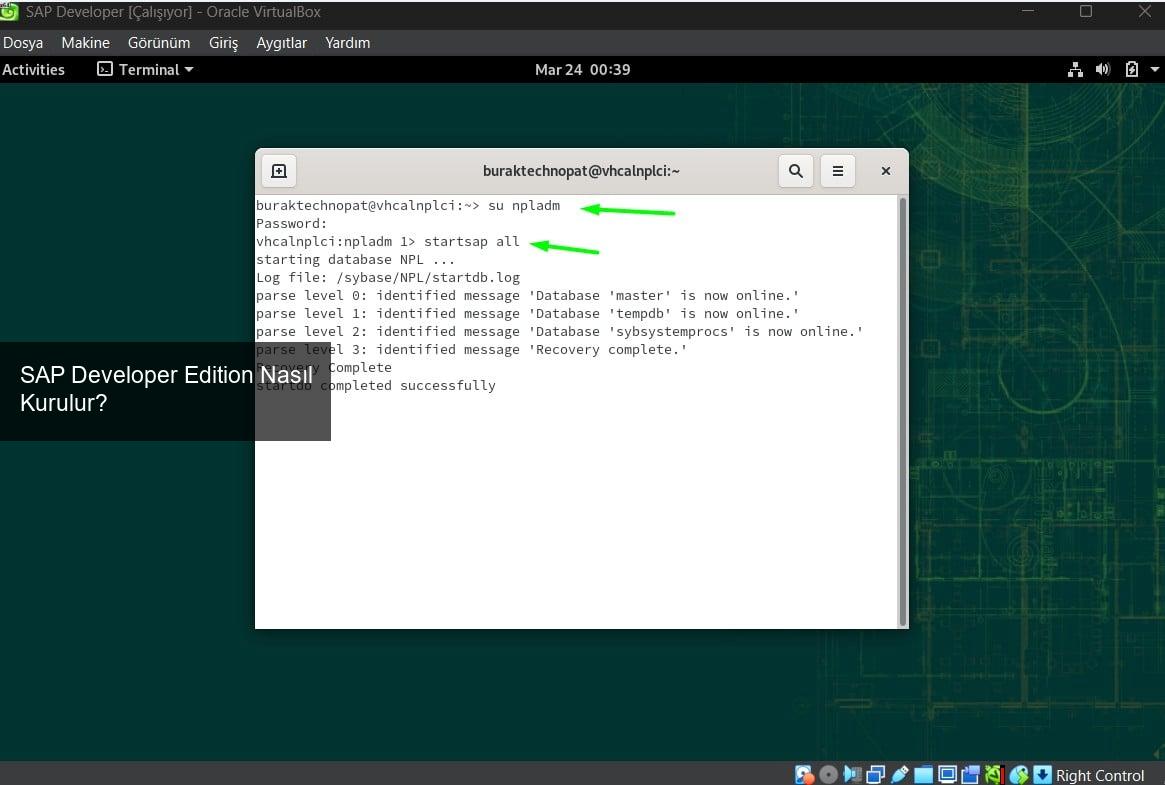Click the USB devices status icon
This screenshot has height=785, width=1165.
click(x=899, y=775)
